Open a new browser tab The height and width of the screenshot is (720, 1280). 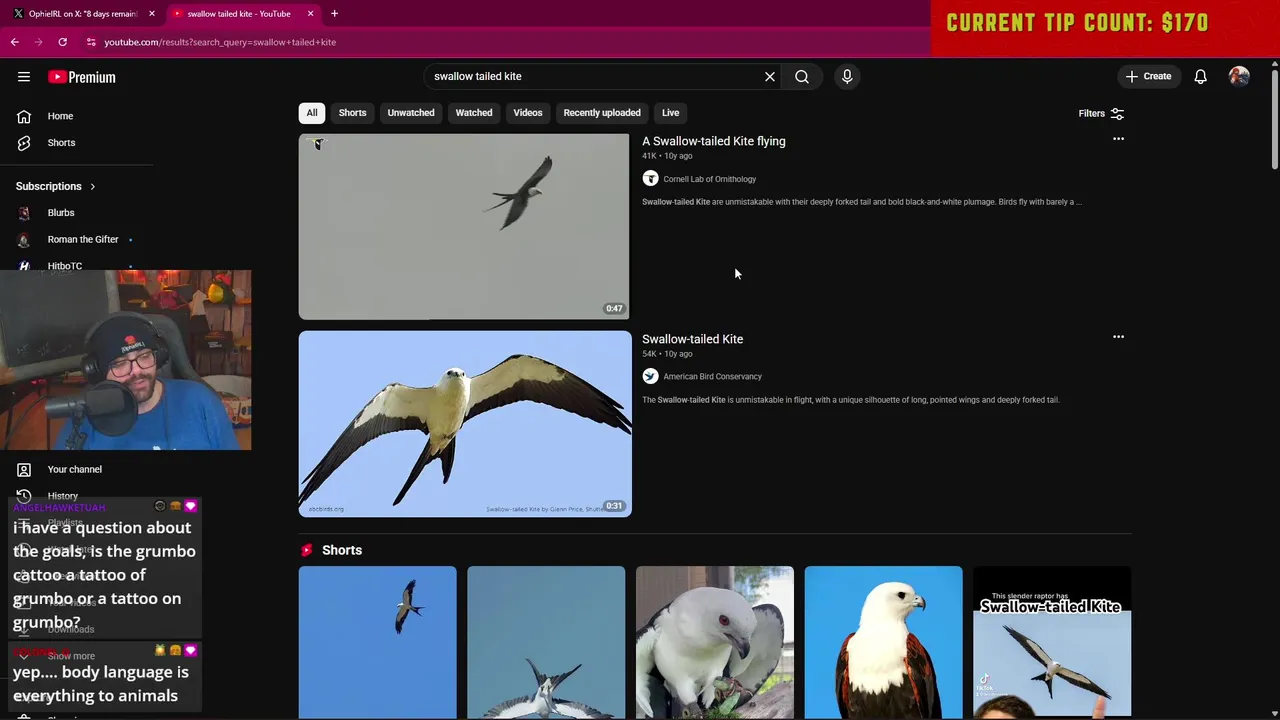(334, 14)
